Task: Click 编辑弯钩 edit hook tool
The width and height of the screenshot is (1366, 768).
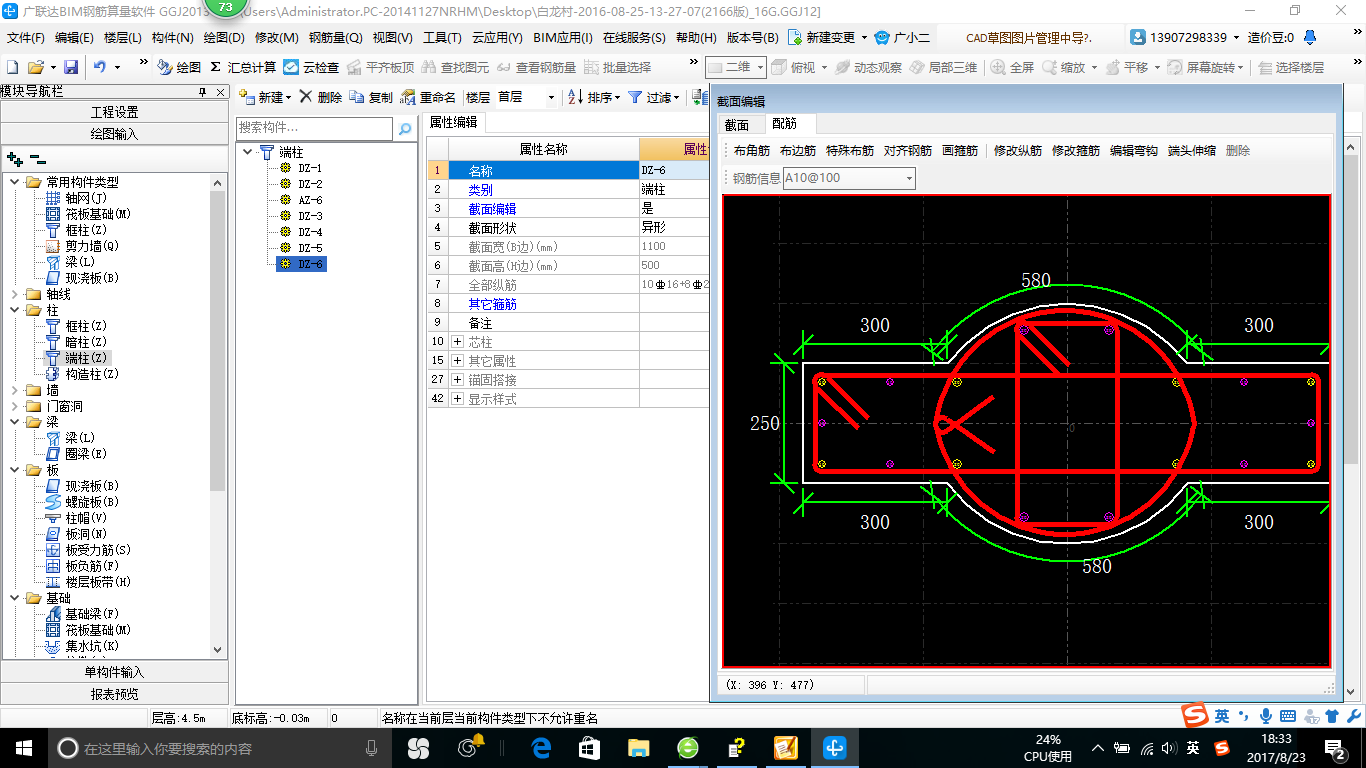Action: (x=1134, y=151)
